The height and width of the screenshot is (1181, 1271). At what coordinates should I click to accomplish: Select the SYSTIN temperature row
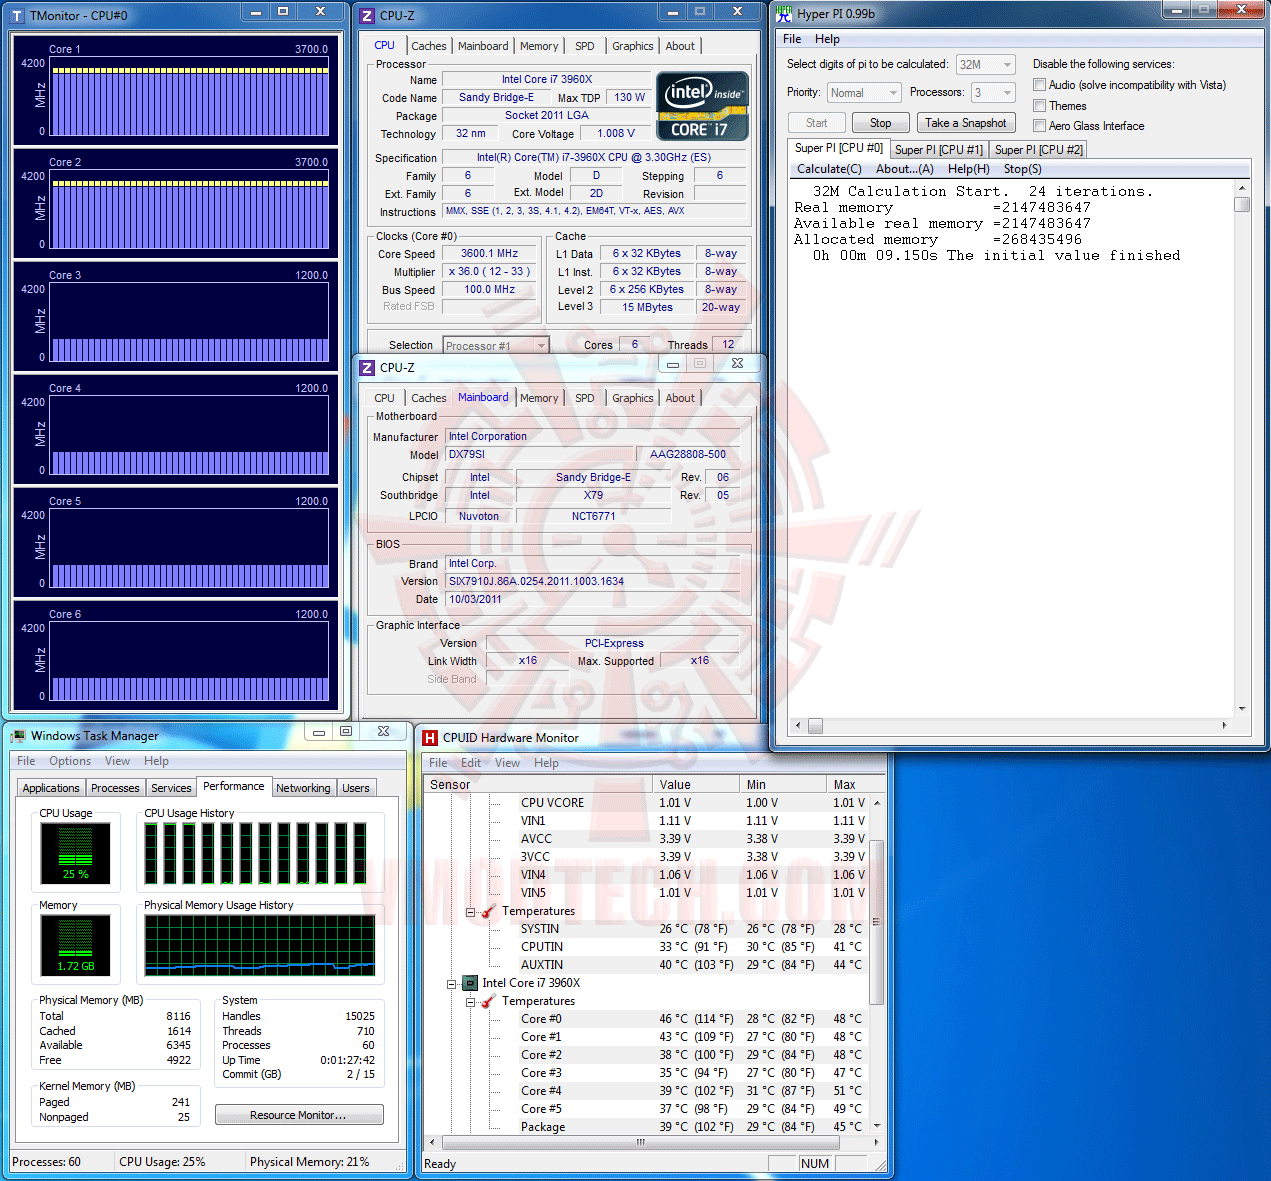[647, 929]
